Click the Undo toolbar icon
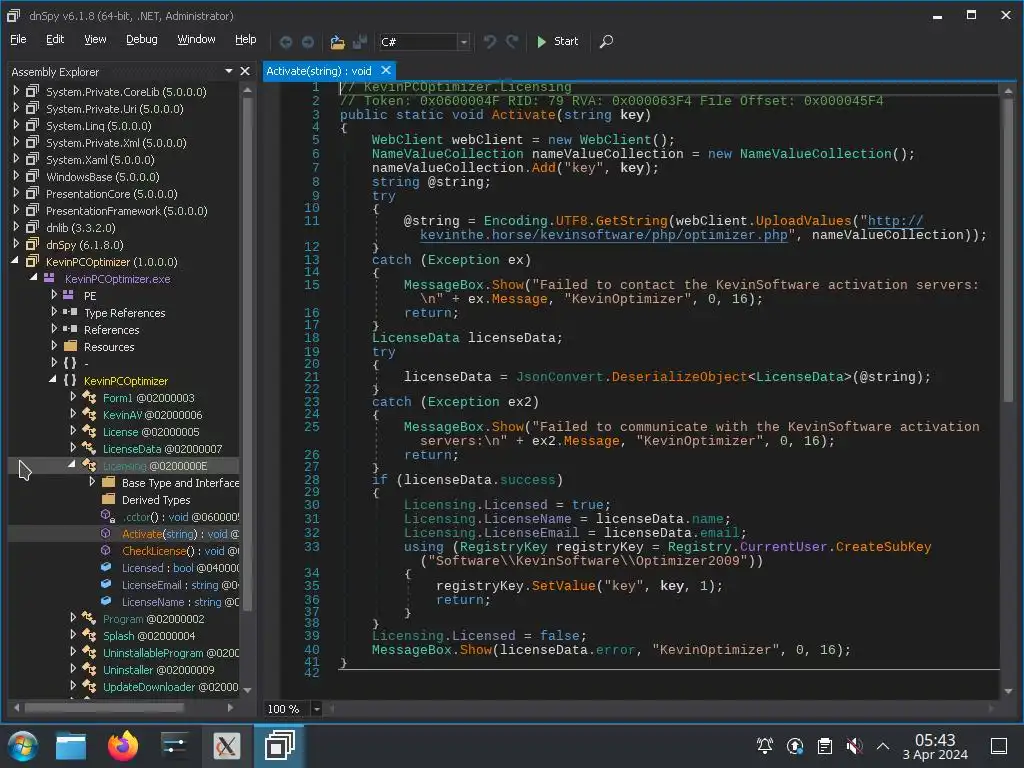This screenshot has width=1024, height=768. point(489,42)
